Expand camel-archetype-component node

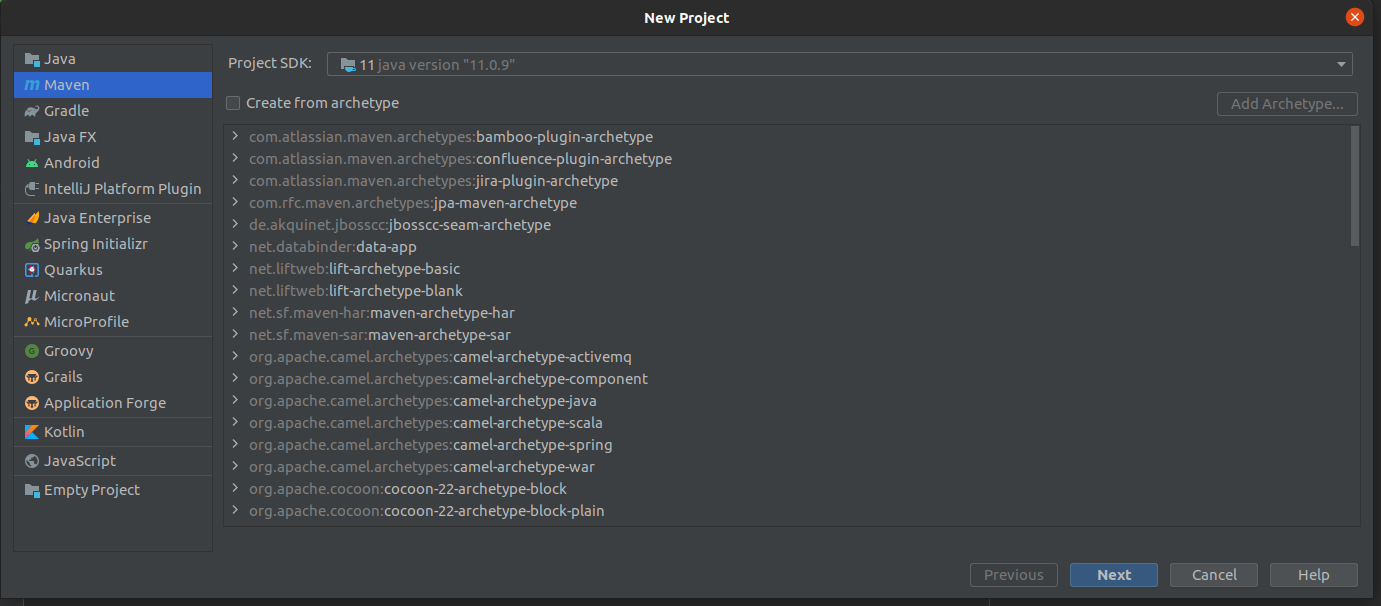[235, 379]
